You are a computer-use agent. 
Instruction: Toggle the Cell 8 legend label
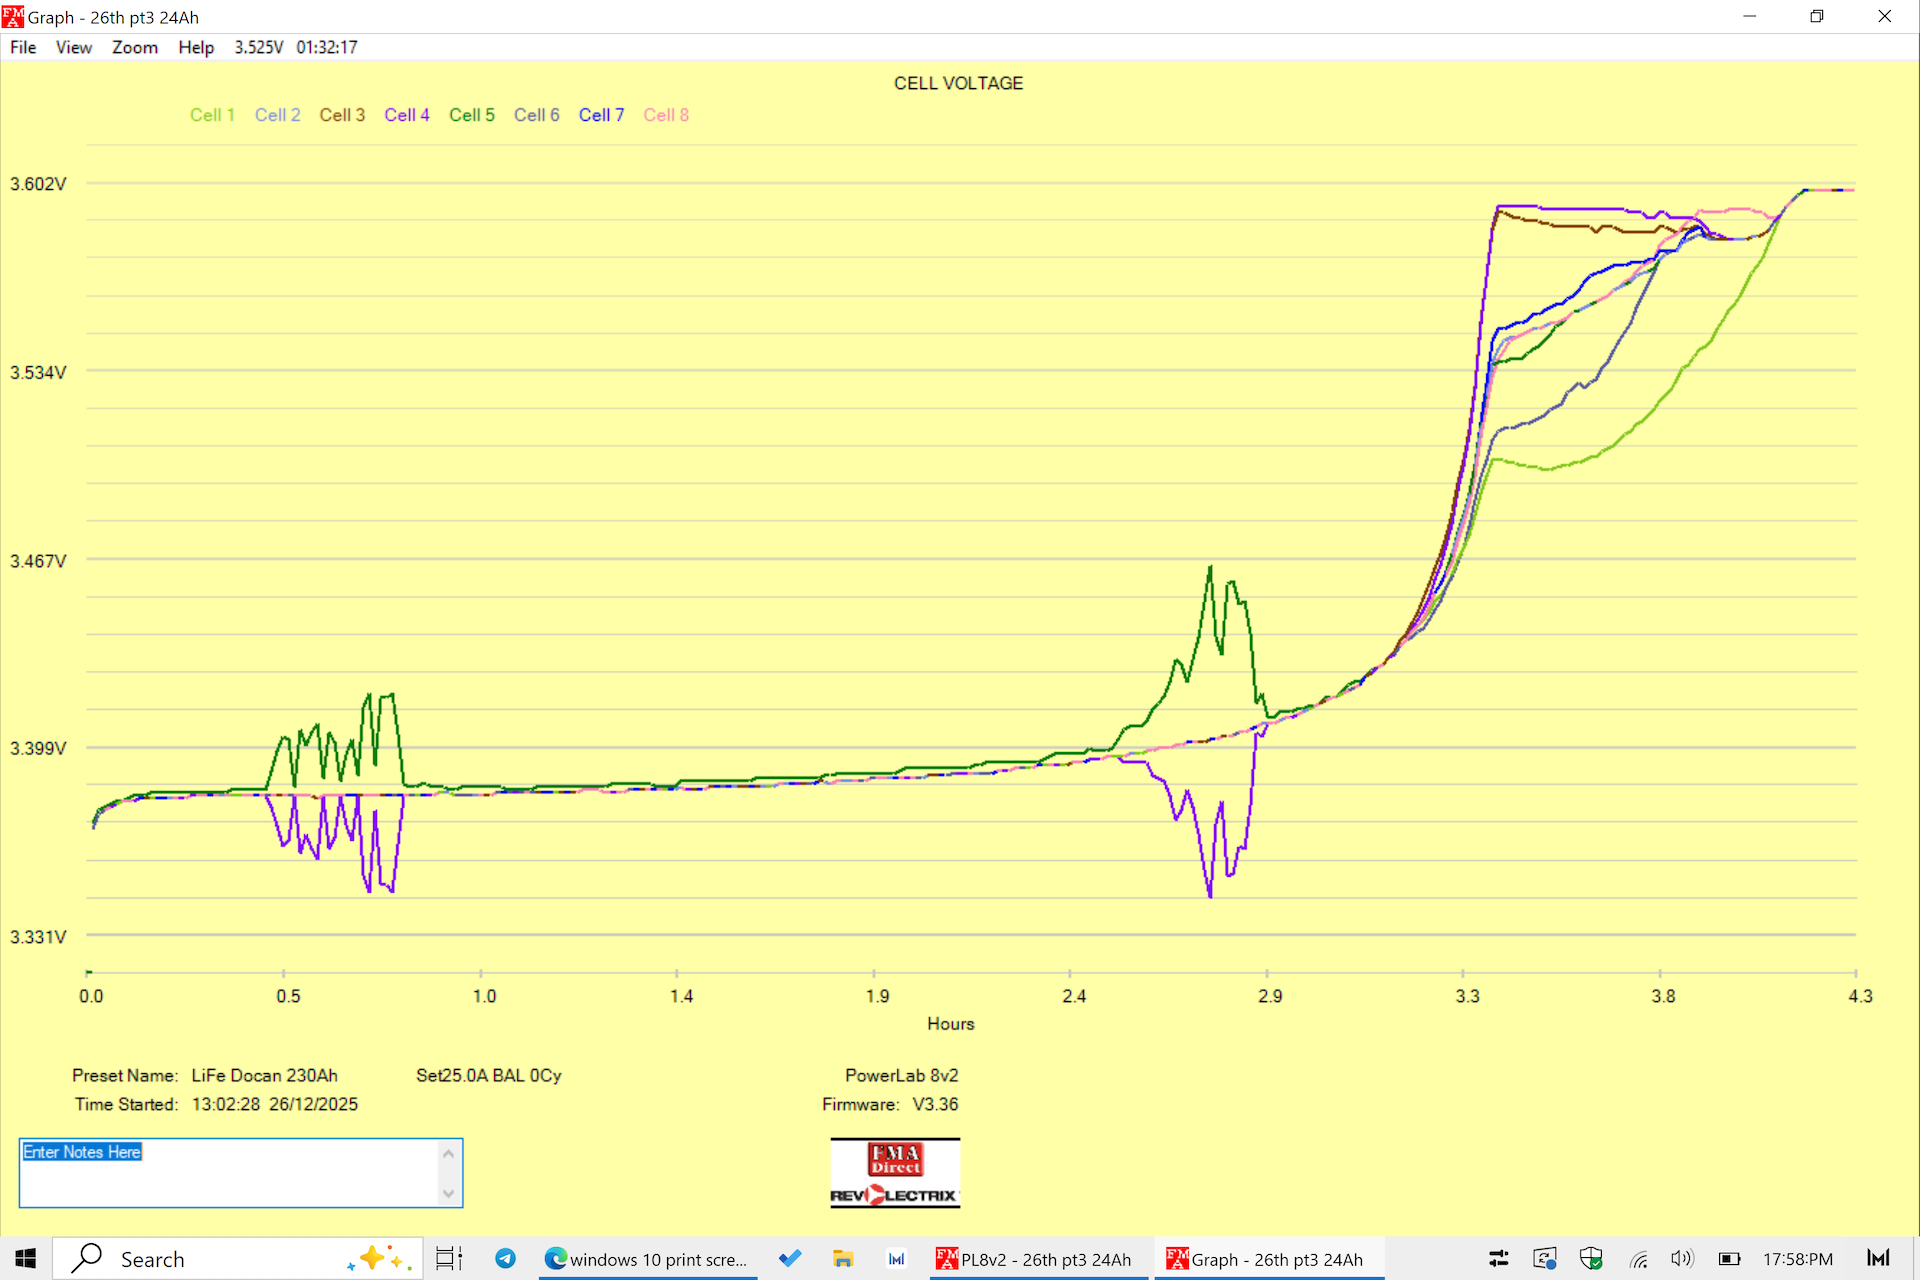pos(666,115)
